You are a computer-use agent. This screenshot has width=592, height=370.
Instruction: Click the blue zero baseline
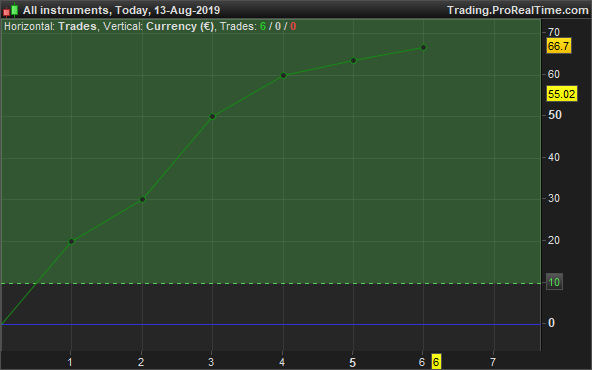(270, 324)
